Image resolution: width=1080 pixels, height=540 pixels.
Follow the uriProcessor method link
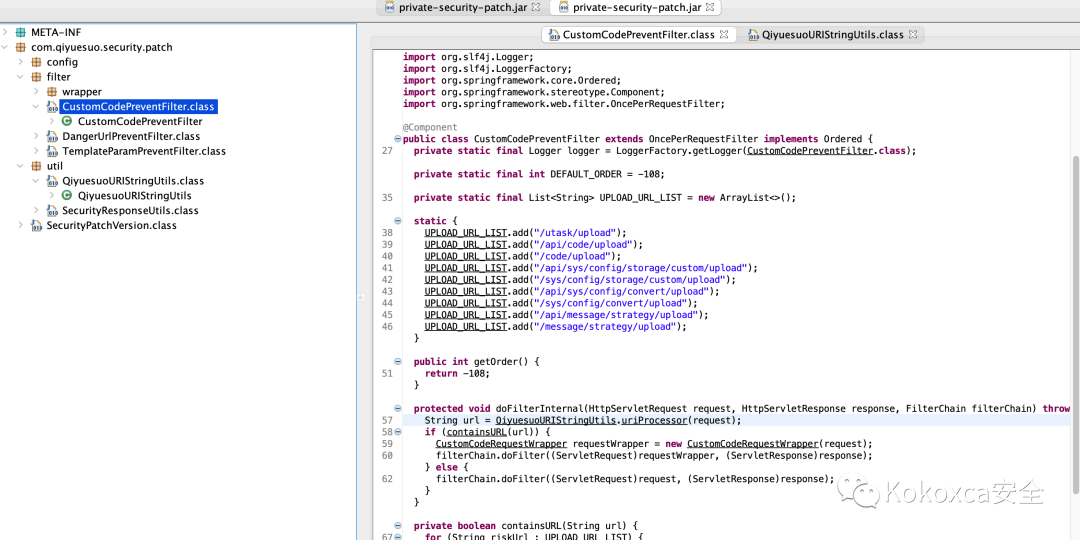(x=653, y=420)
